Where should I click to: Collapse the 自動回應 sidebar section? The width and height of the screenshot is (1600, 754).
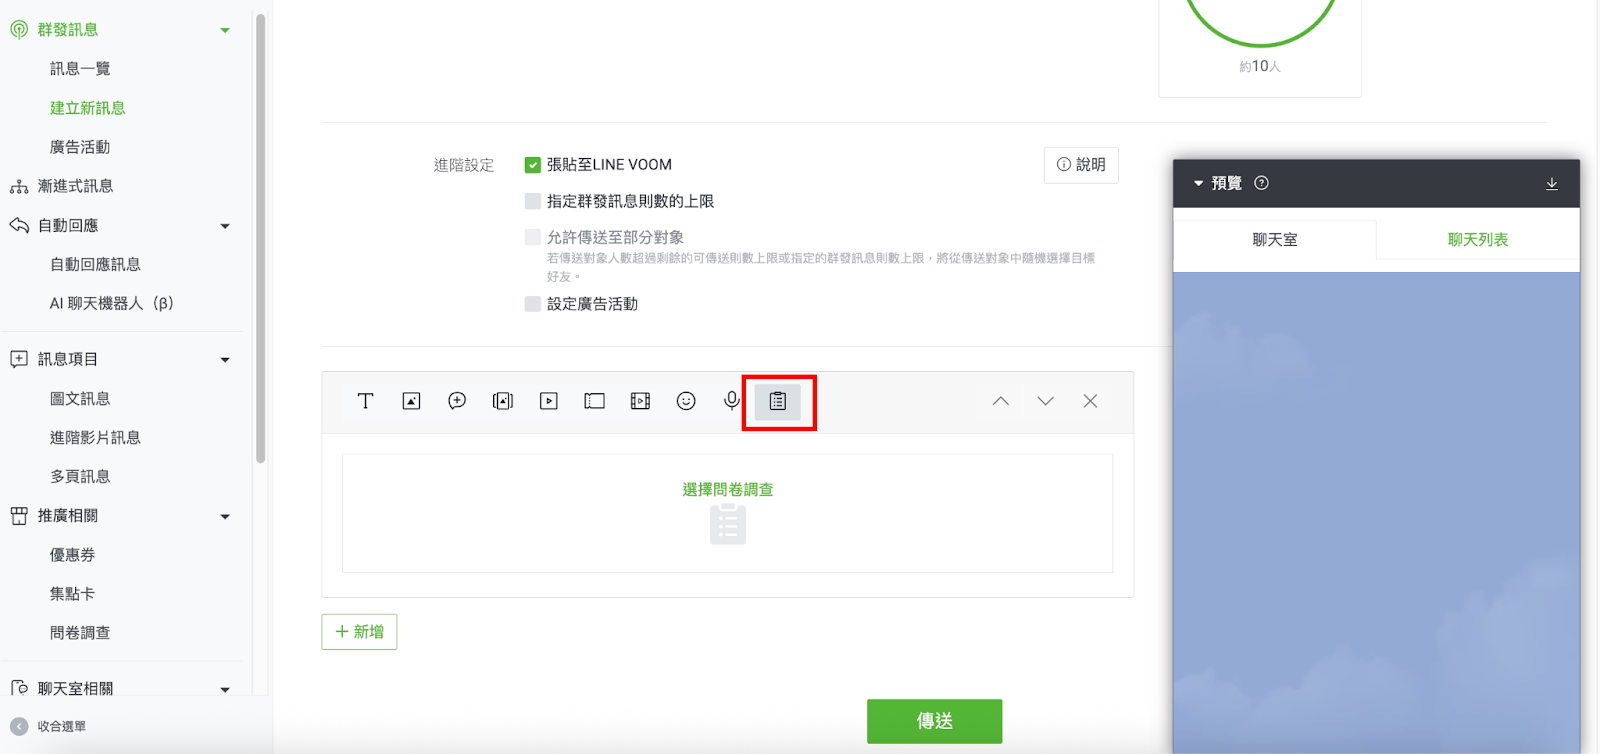[225, 226]
